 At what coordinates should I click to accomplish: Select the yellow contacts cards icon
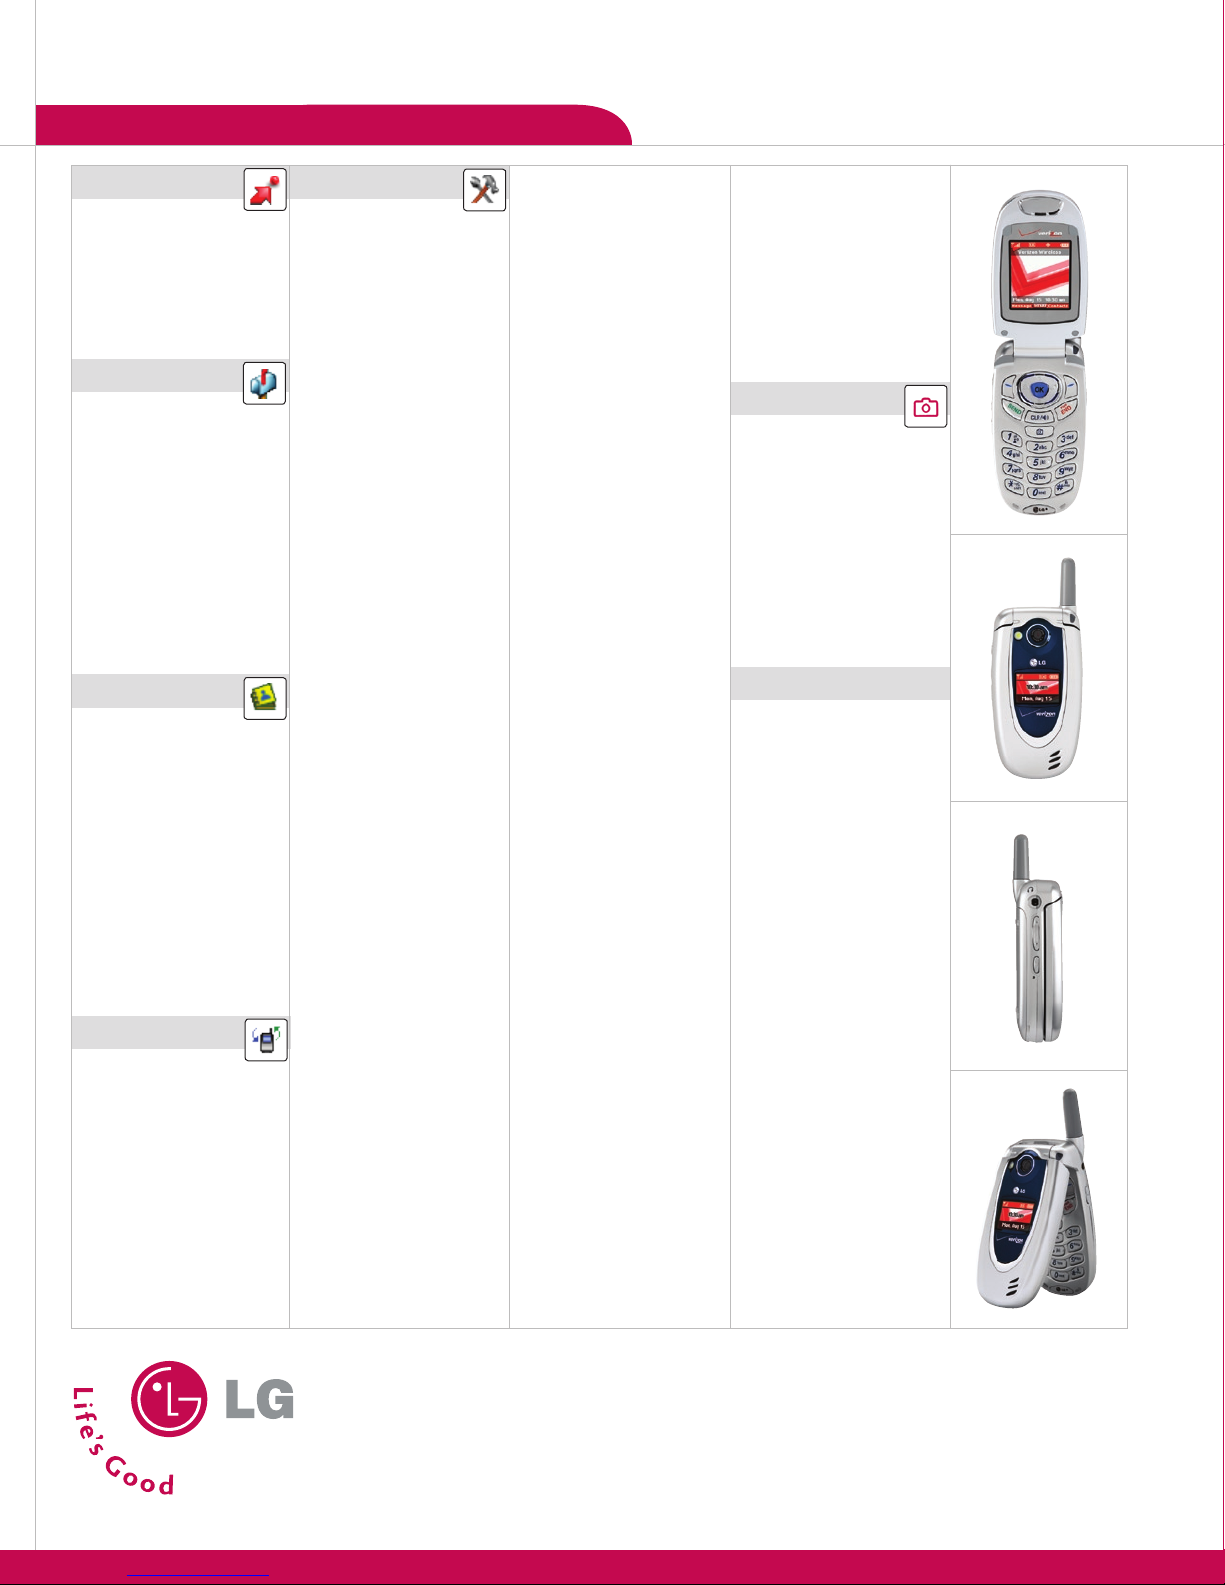pyautogui.click(x=265, y=698)
